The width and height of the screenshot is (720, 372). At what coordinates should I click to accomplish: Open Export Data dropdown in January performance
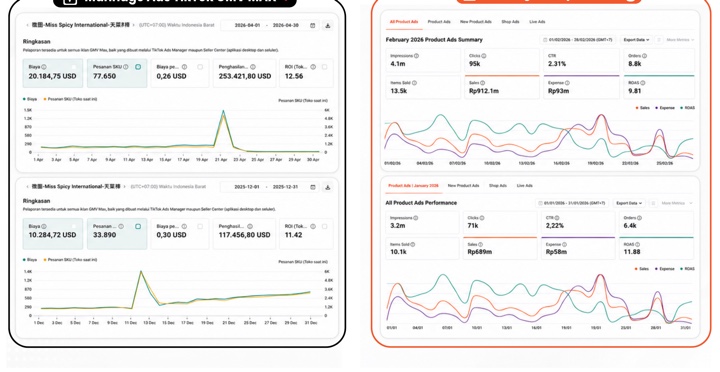629,203
